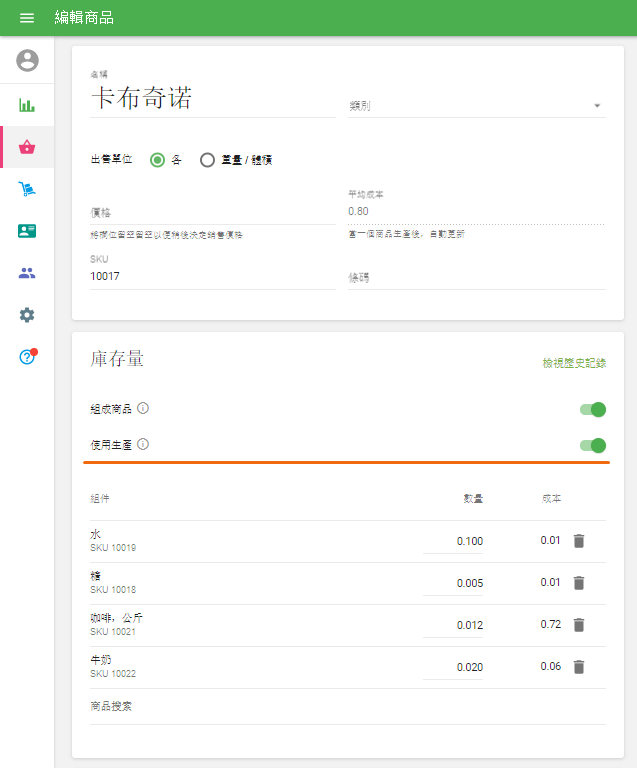Open the settings gear section

27,315
